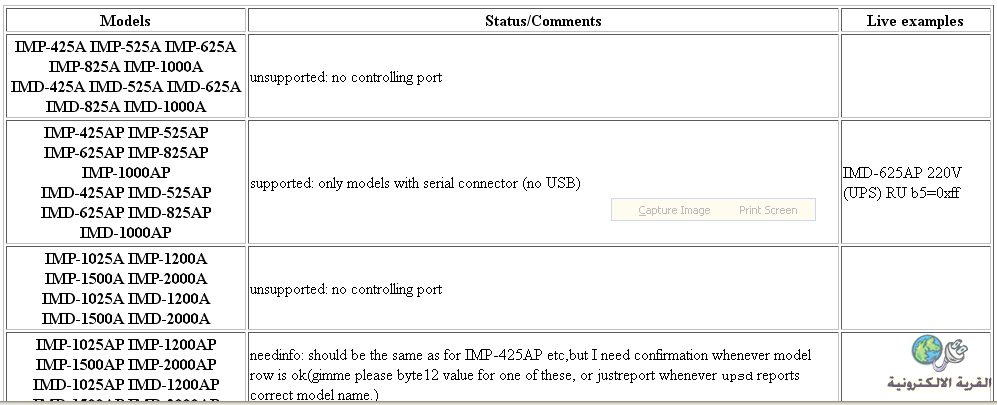Click the IMD-2000A model name

pos(168,319)
